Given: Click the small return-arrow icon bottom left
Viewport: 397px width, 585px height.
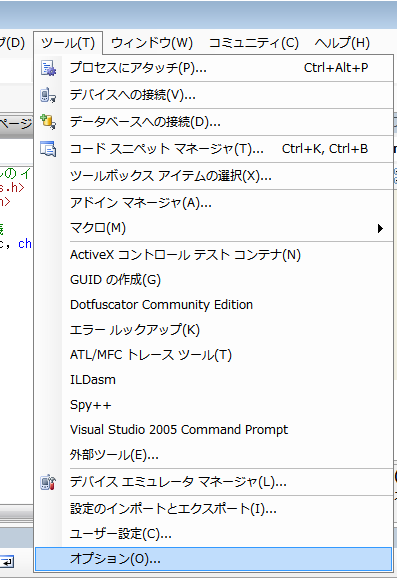Looking at the screenshot, I should pos(7,561).
